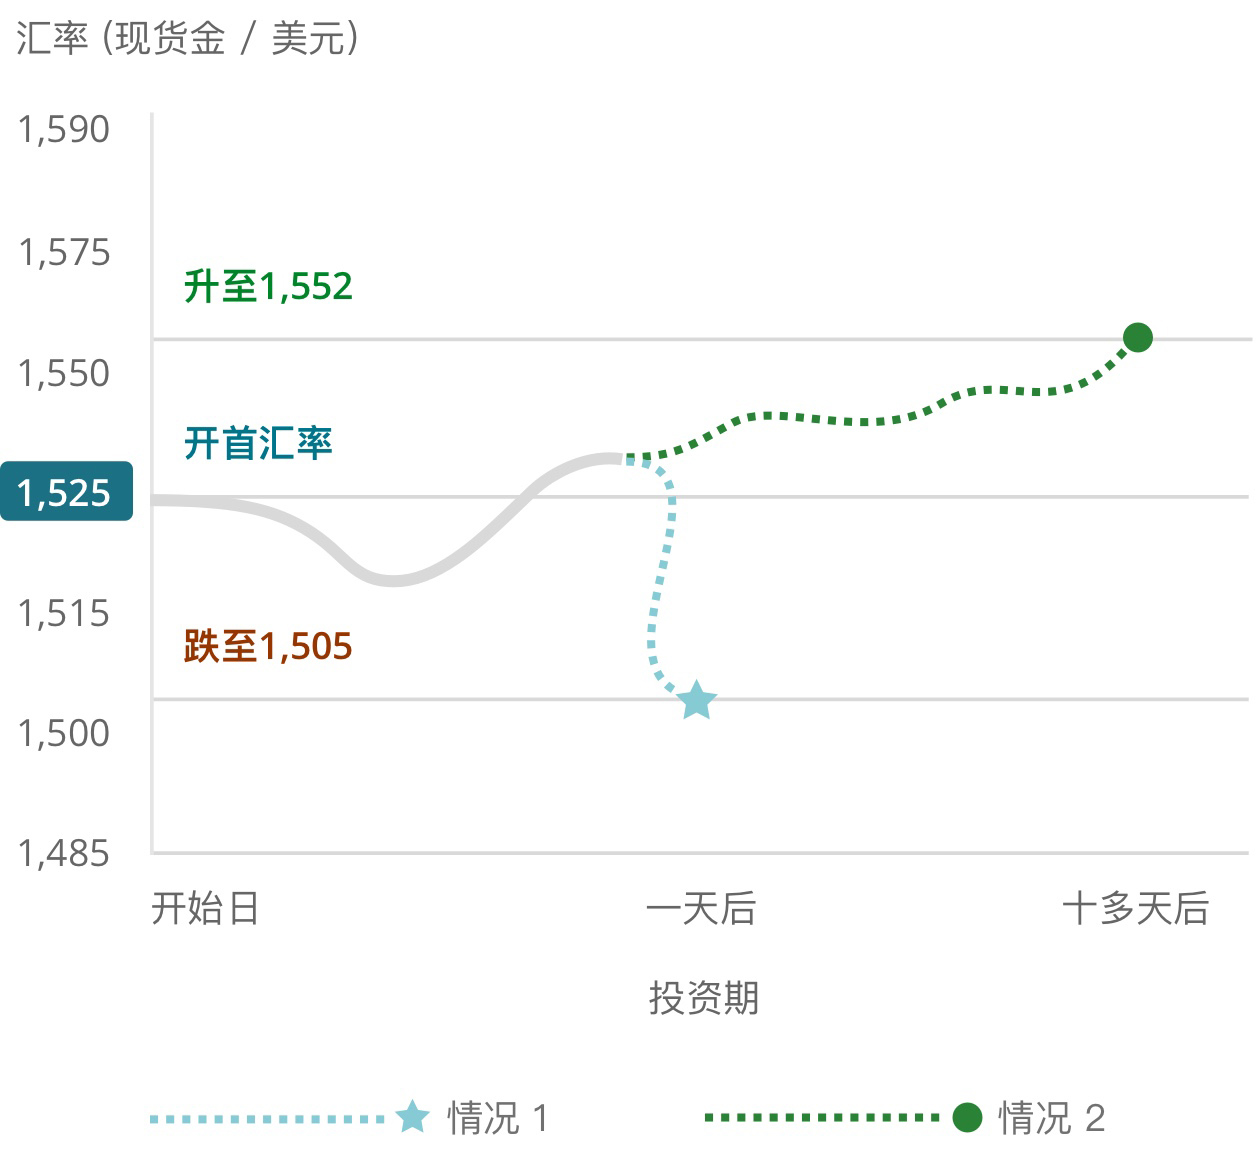Click the 升至1,552 label
Image resolution: width=1260 pixels, height=1155 pixels.
coord(268,286)
